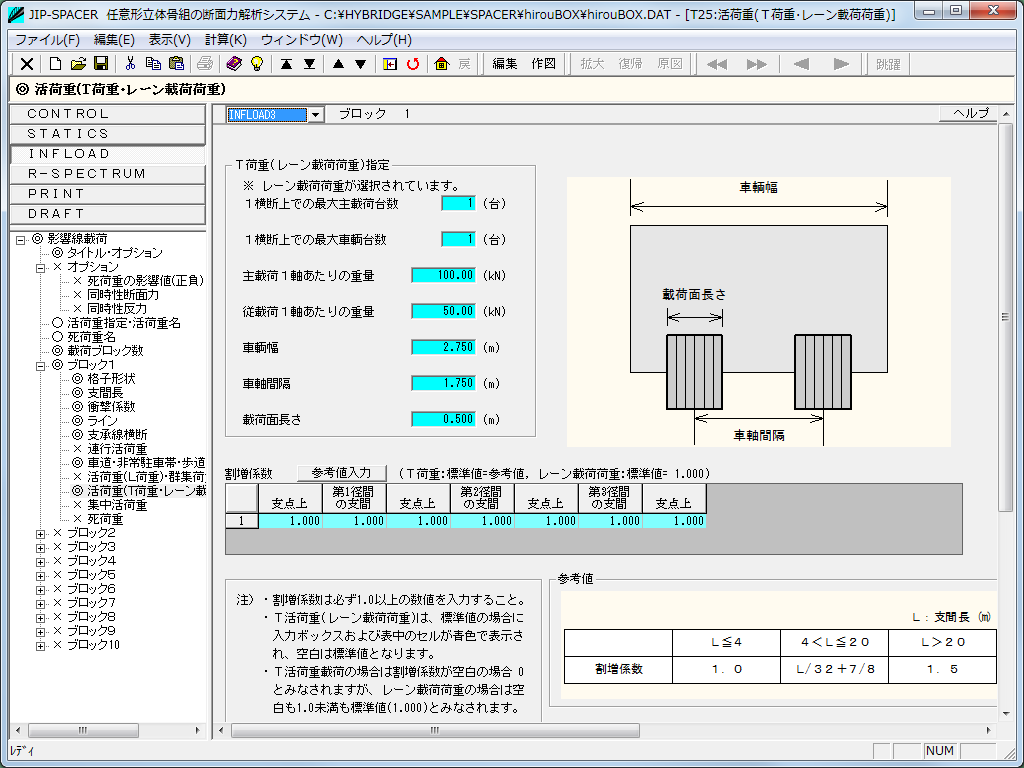Expand the ブロック2 tree node
The image size is (1024, 768).
click(x=41, y=534)
